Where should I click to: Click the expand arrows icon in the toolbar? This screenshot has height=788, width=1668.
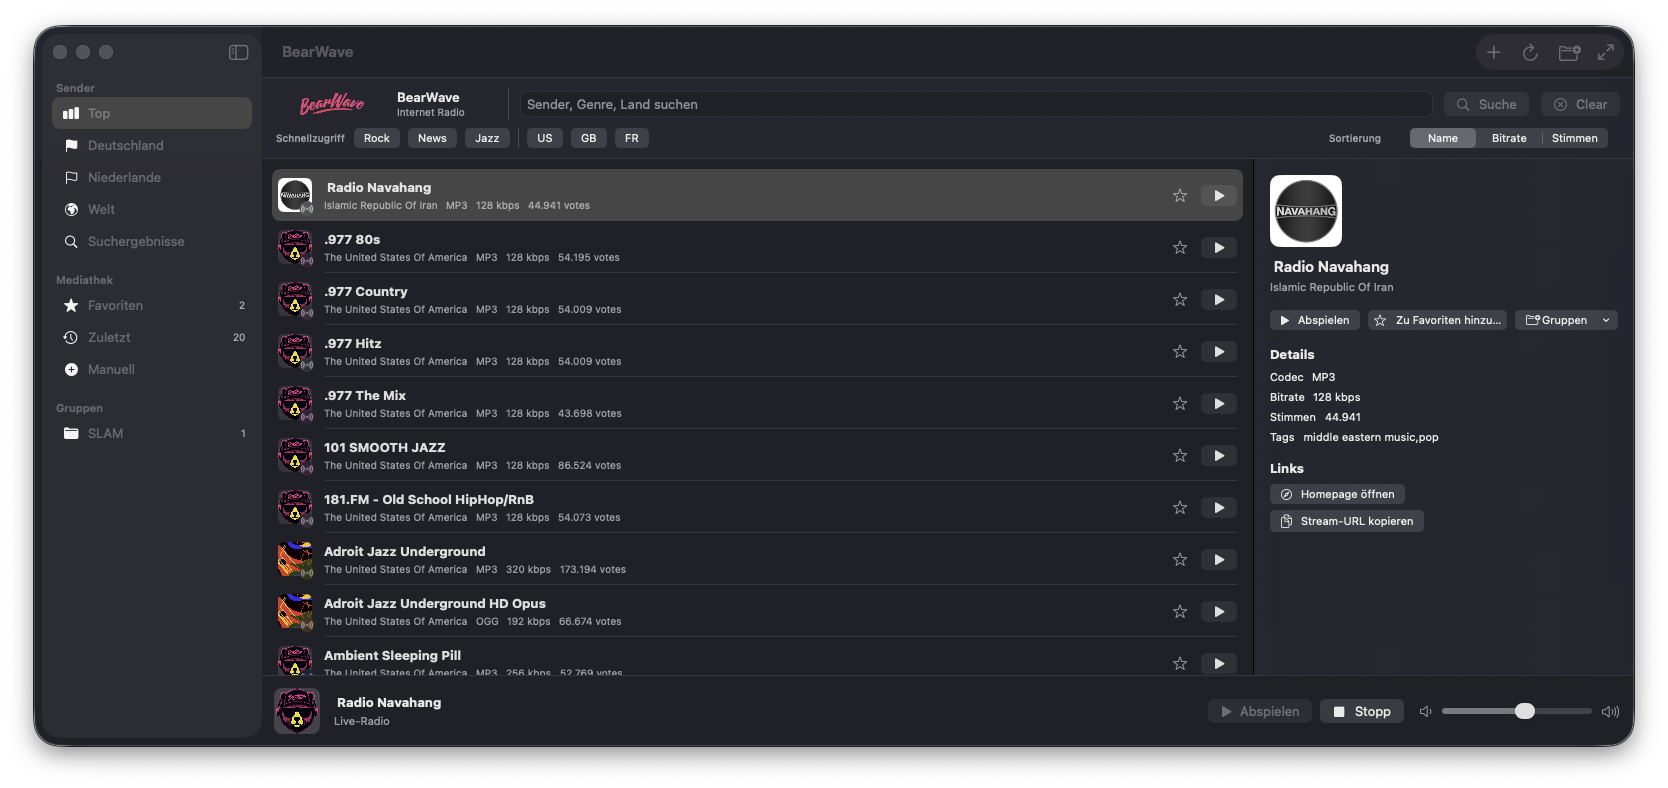[x=1606, y=52]
